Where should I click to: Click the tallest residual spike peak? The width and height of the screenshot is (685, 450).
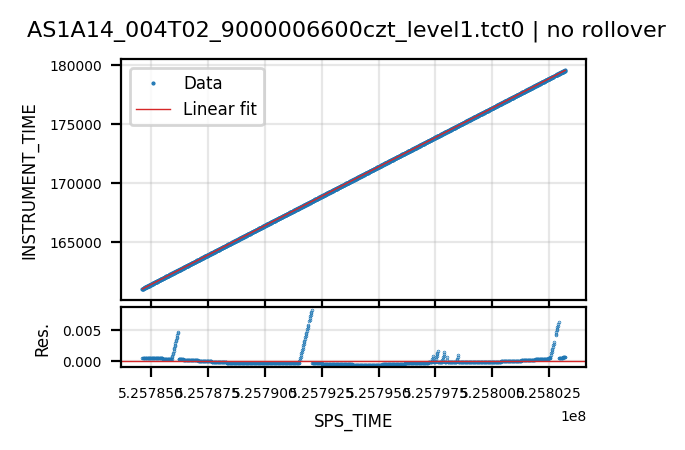[312, 311]
